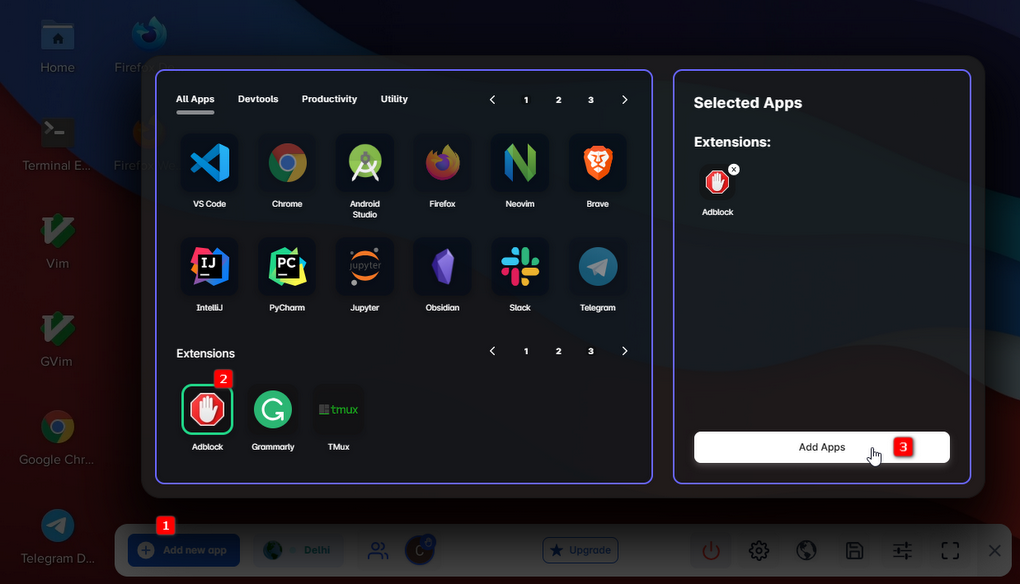
Task: Go to next page of apps
Action: 624,100
